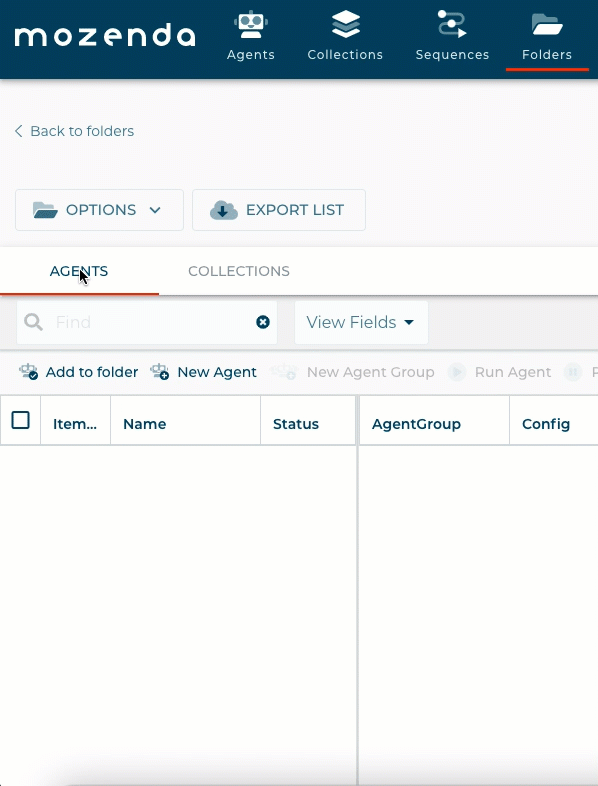The width and height of the screenshot is (598, 786).
Task: Click the magnifying glass search icon
Action: (34, 322)
